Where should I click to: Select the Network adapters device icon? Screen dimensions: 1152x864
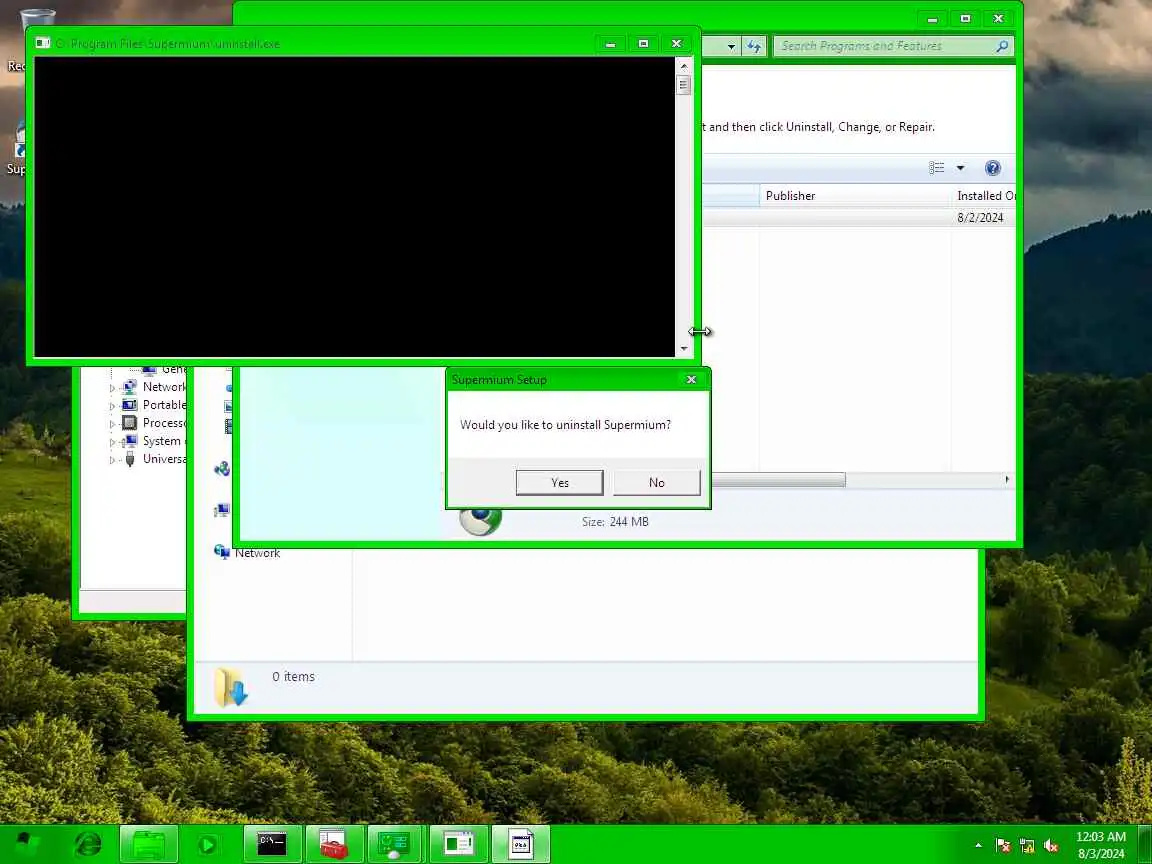[129, 386]
